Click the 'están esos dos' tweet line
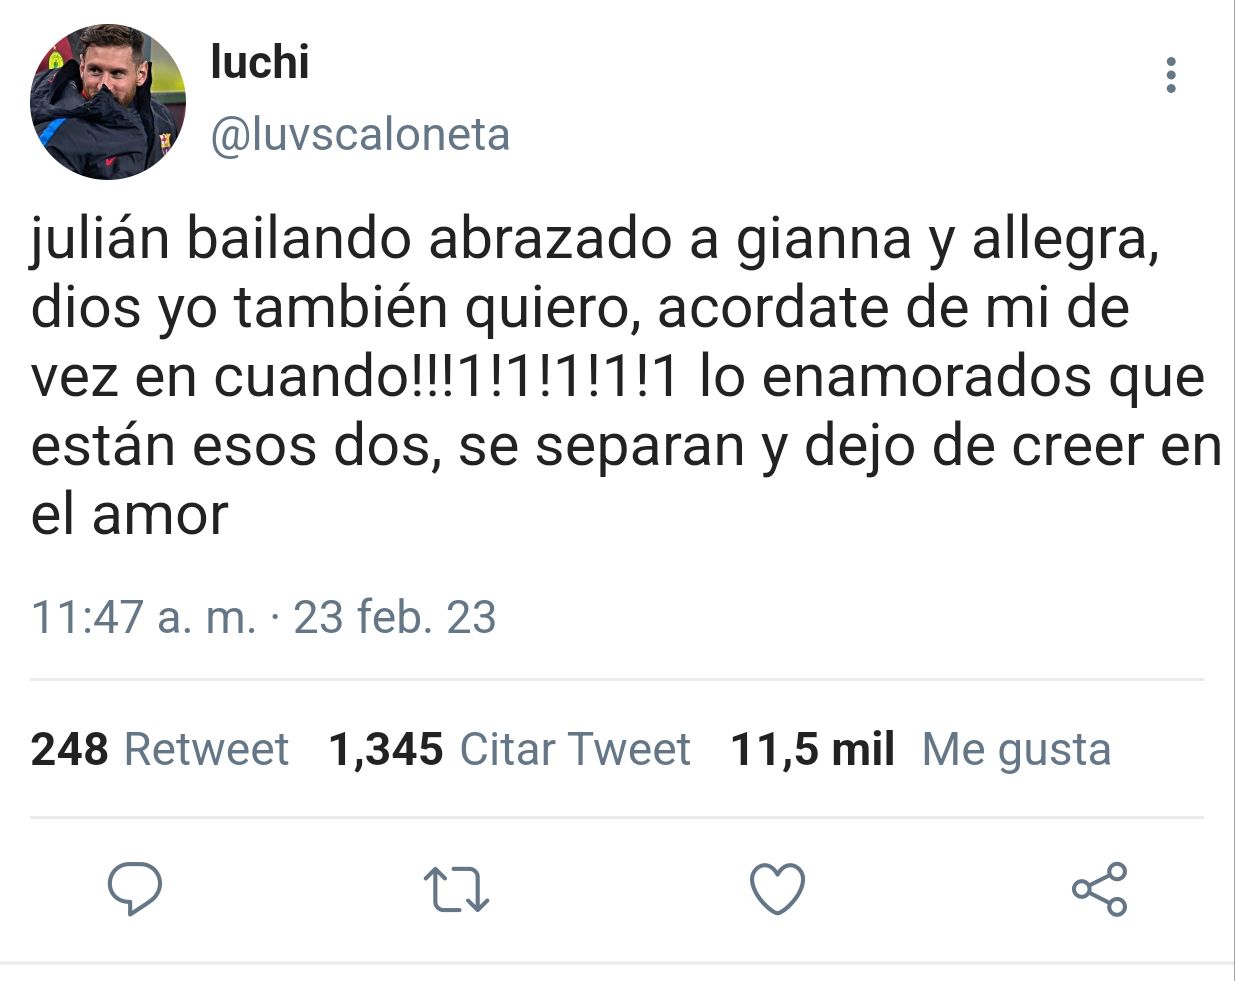 coord(627,447)
